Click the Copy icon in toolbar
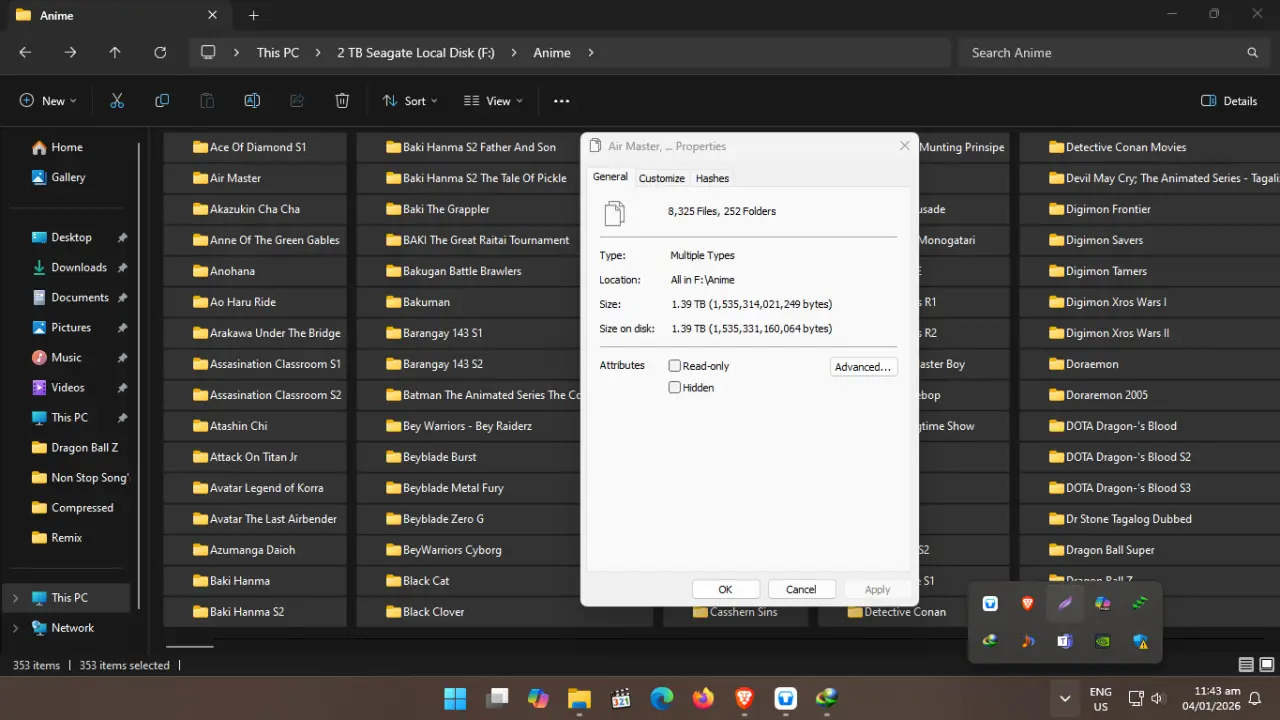The width and height of the screenshot is (1280, 720). pyautogui.click(x=162, y=101)
